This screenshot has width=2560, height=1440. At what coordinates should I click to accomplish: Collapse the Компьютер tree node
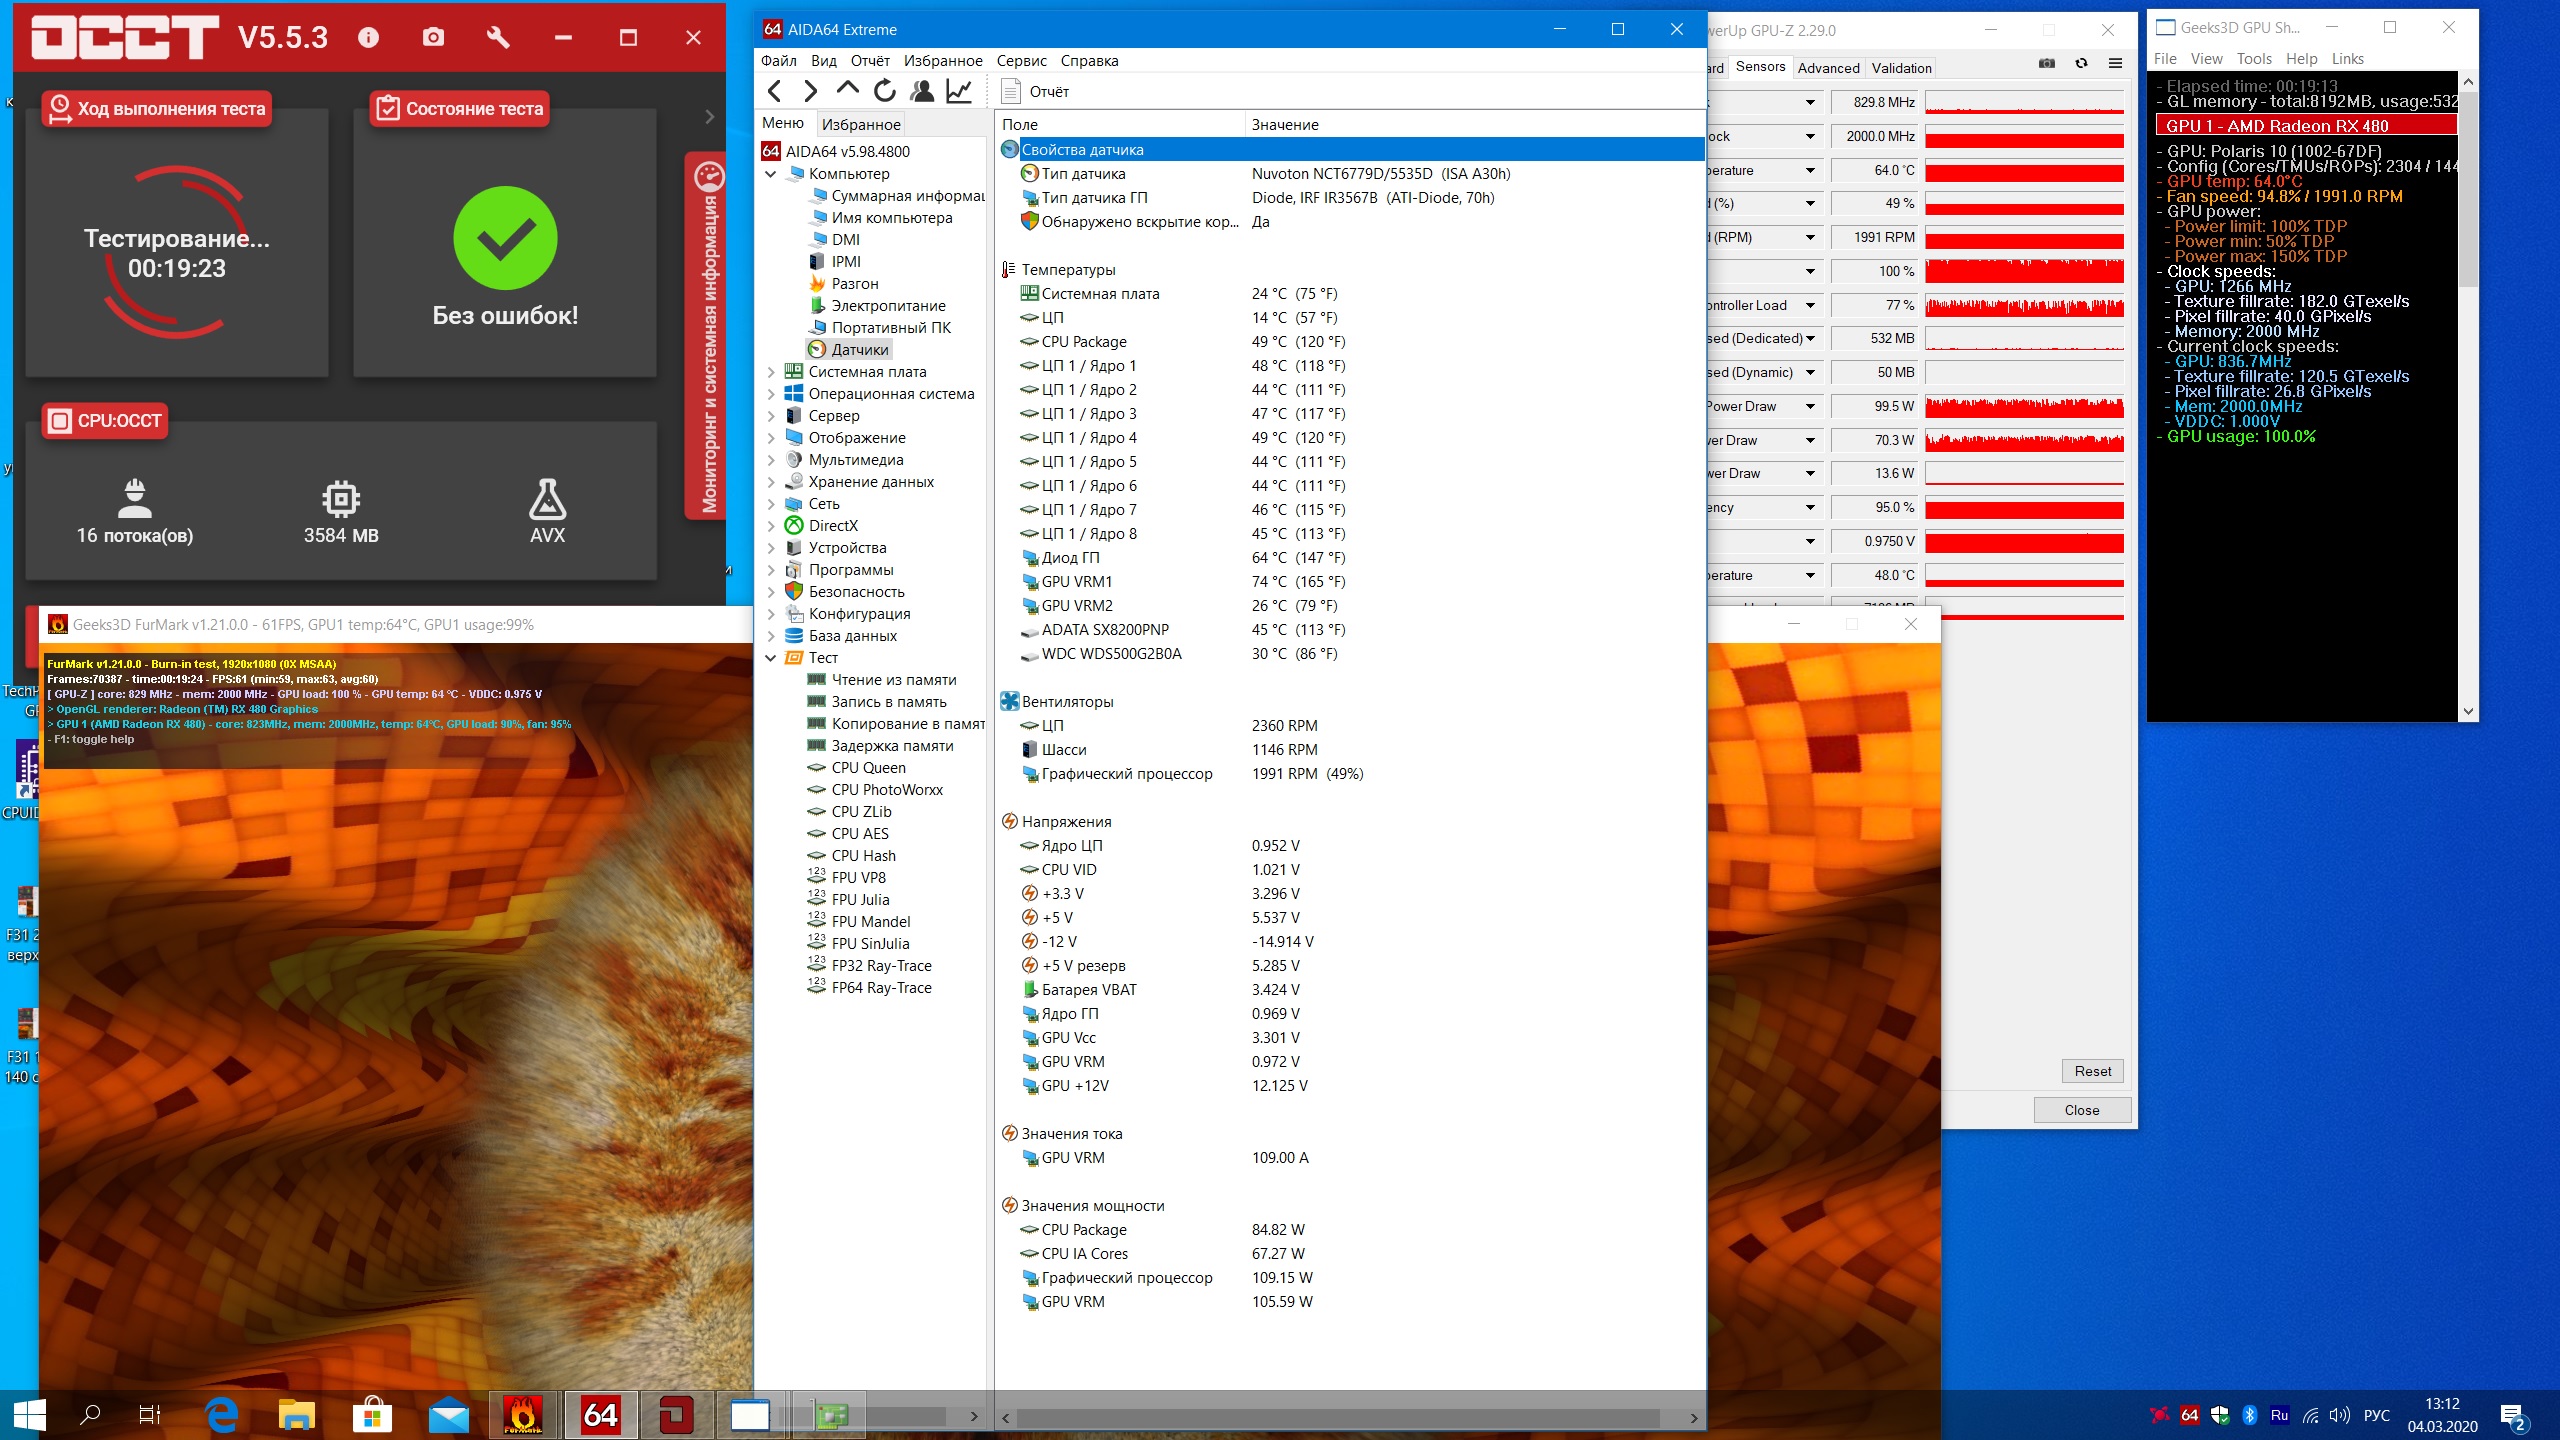tap(771, 174)
